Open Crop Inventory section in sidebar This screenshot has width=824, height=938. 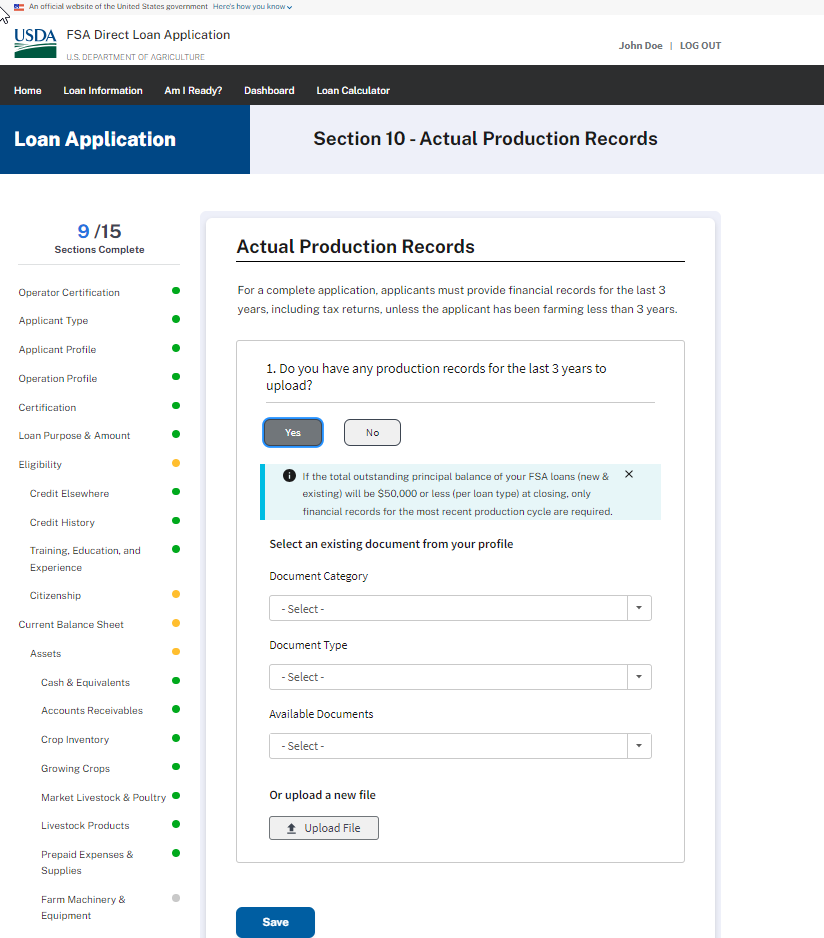pos(75,739)
